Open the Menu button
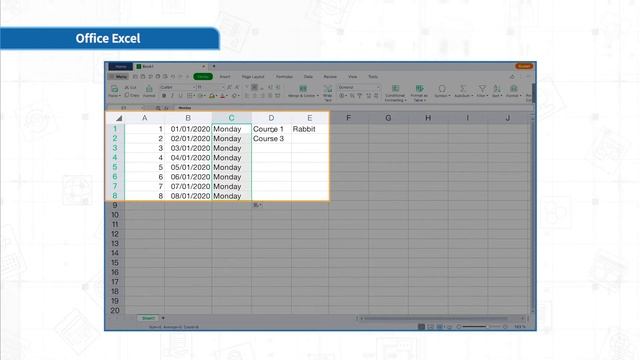The image size is (640, 360). pyautogui.click(x=119, y=77)
